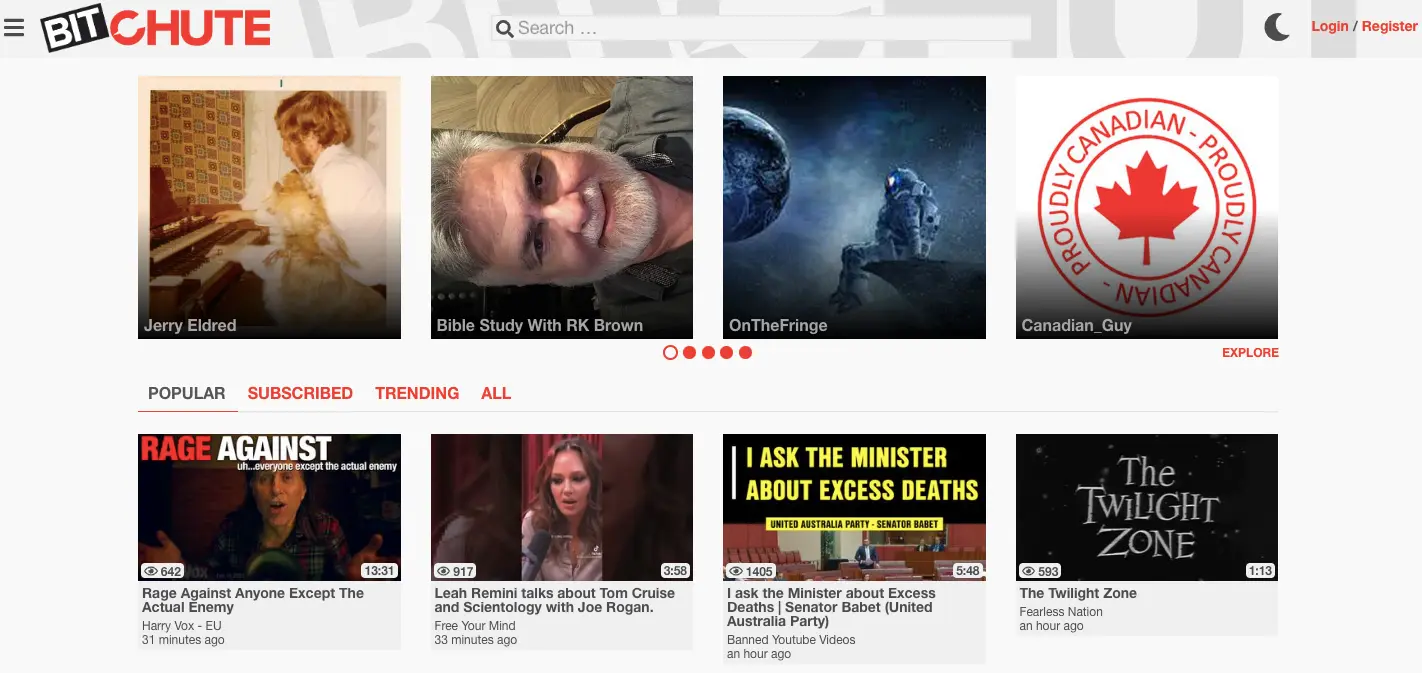Switch to the TRENDING tab

coord(417,393)
